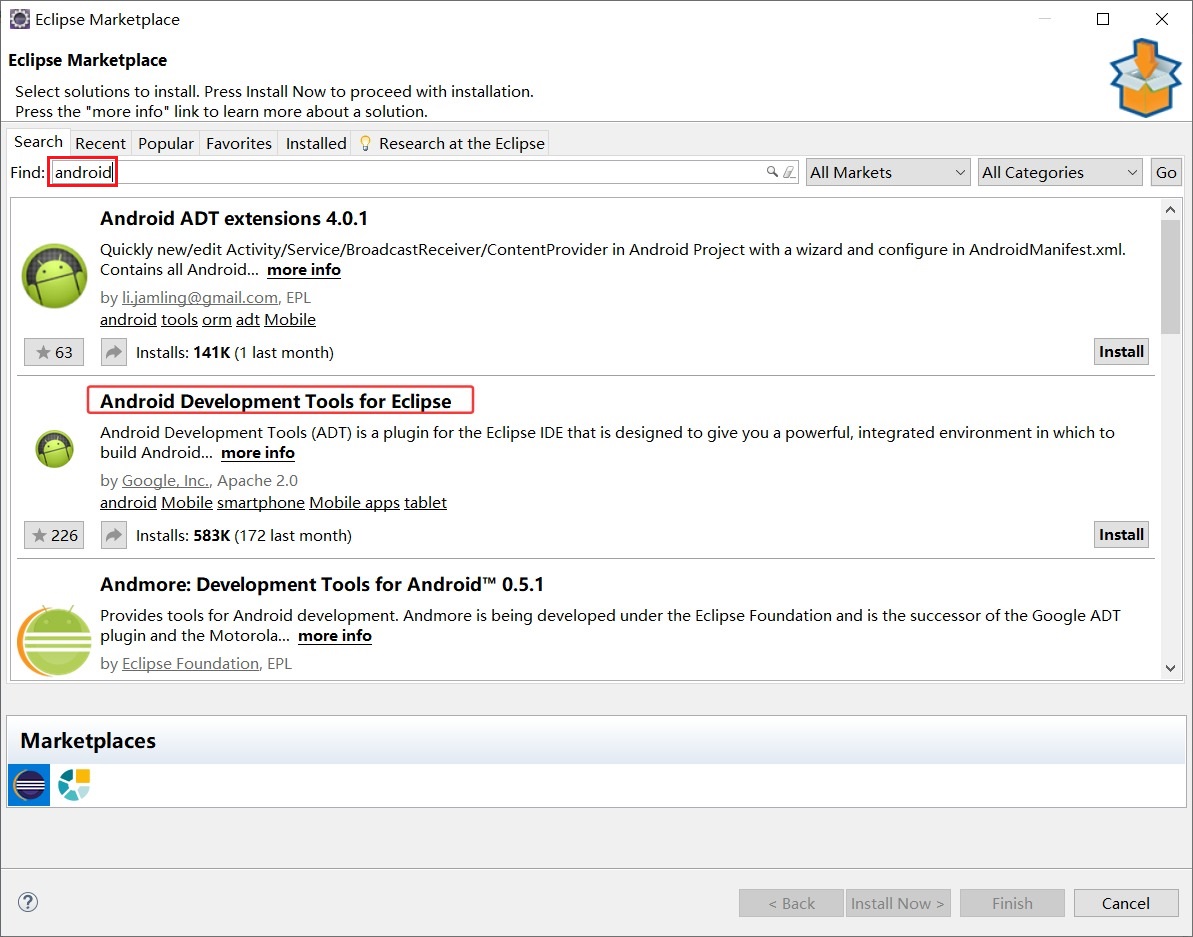1193x937 pixels.
Task: Click Mobile tag under ADT extensions
Action: [290, 319]
